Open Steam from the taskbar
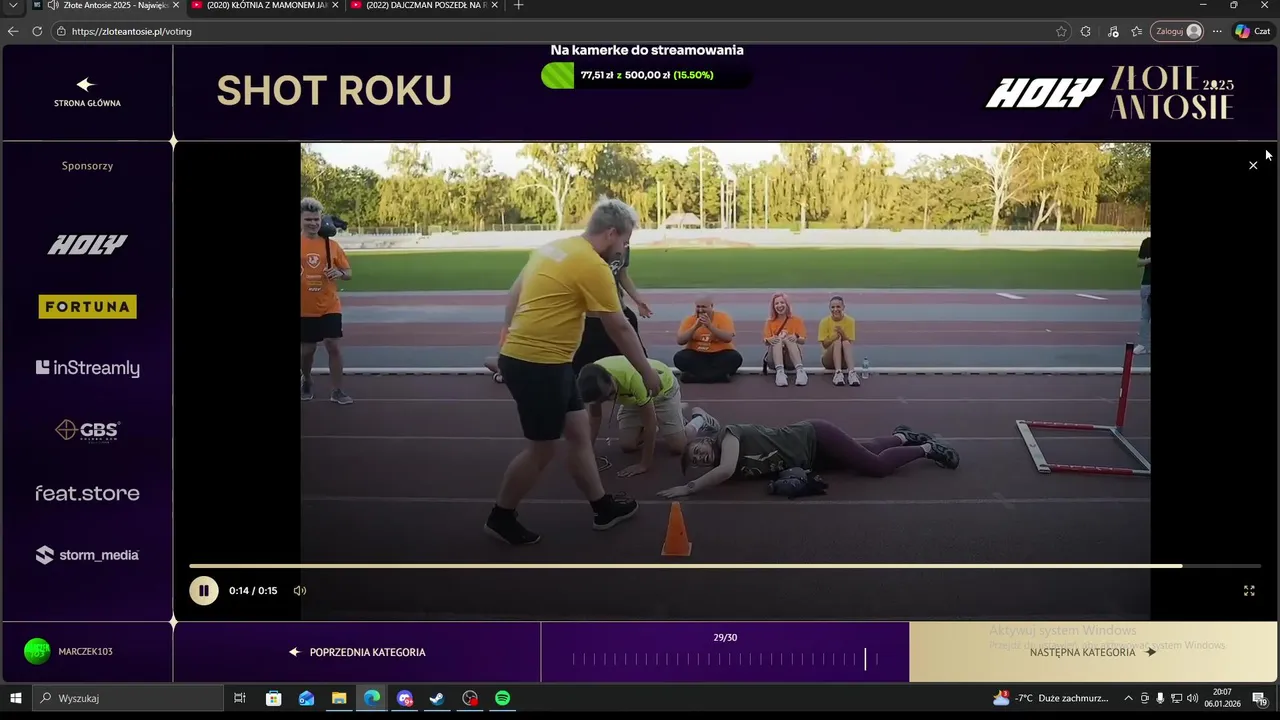Image resolution: width=1280 pixels, height=720 pixels. point(437,698)
